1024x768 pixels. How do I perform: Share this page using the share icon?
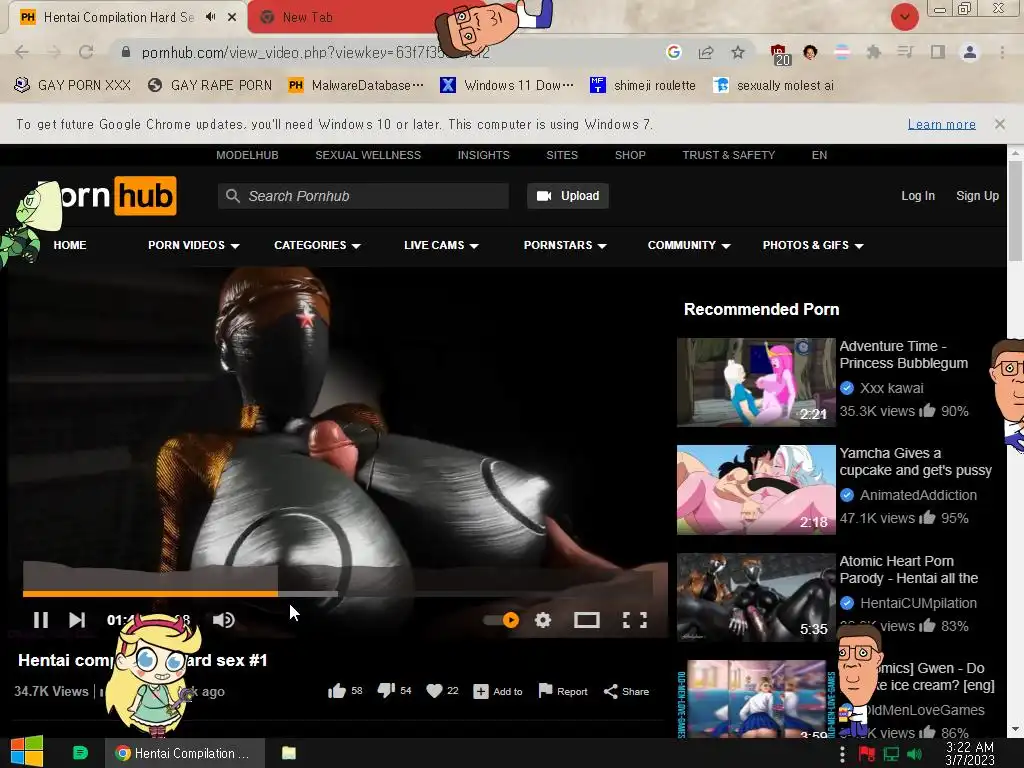tap(706, 52)
